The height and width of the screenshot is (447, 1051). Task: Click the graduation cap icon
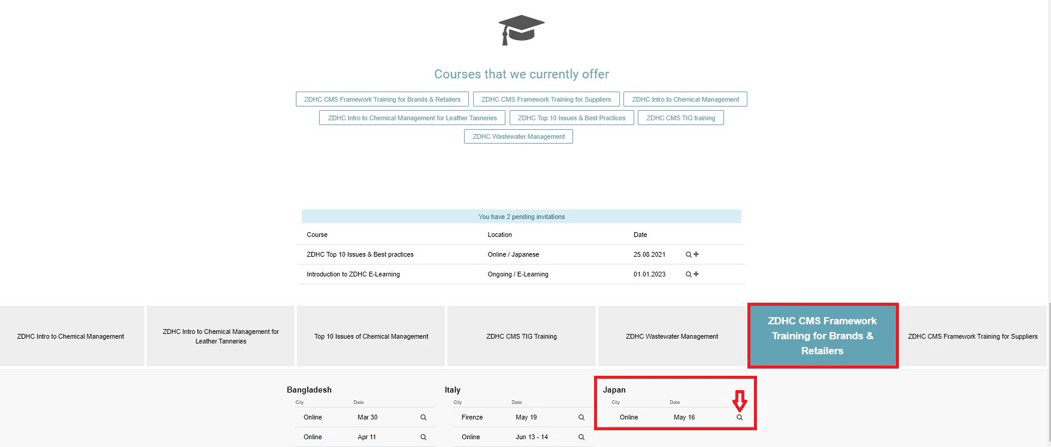[521, 29]
